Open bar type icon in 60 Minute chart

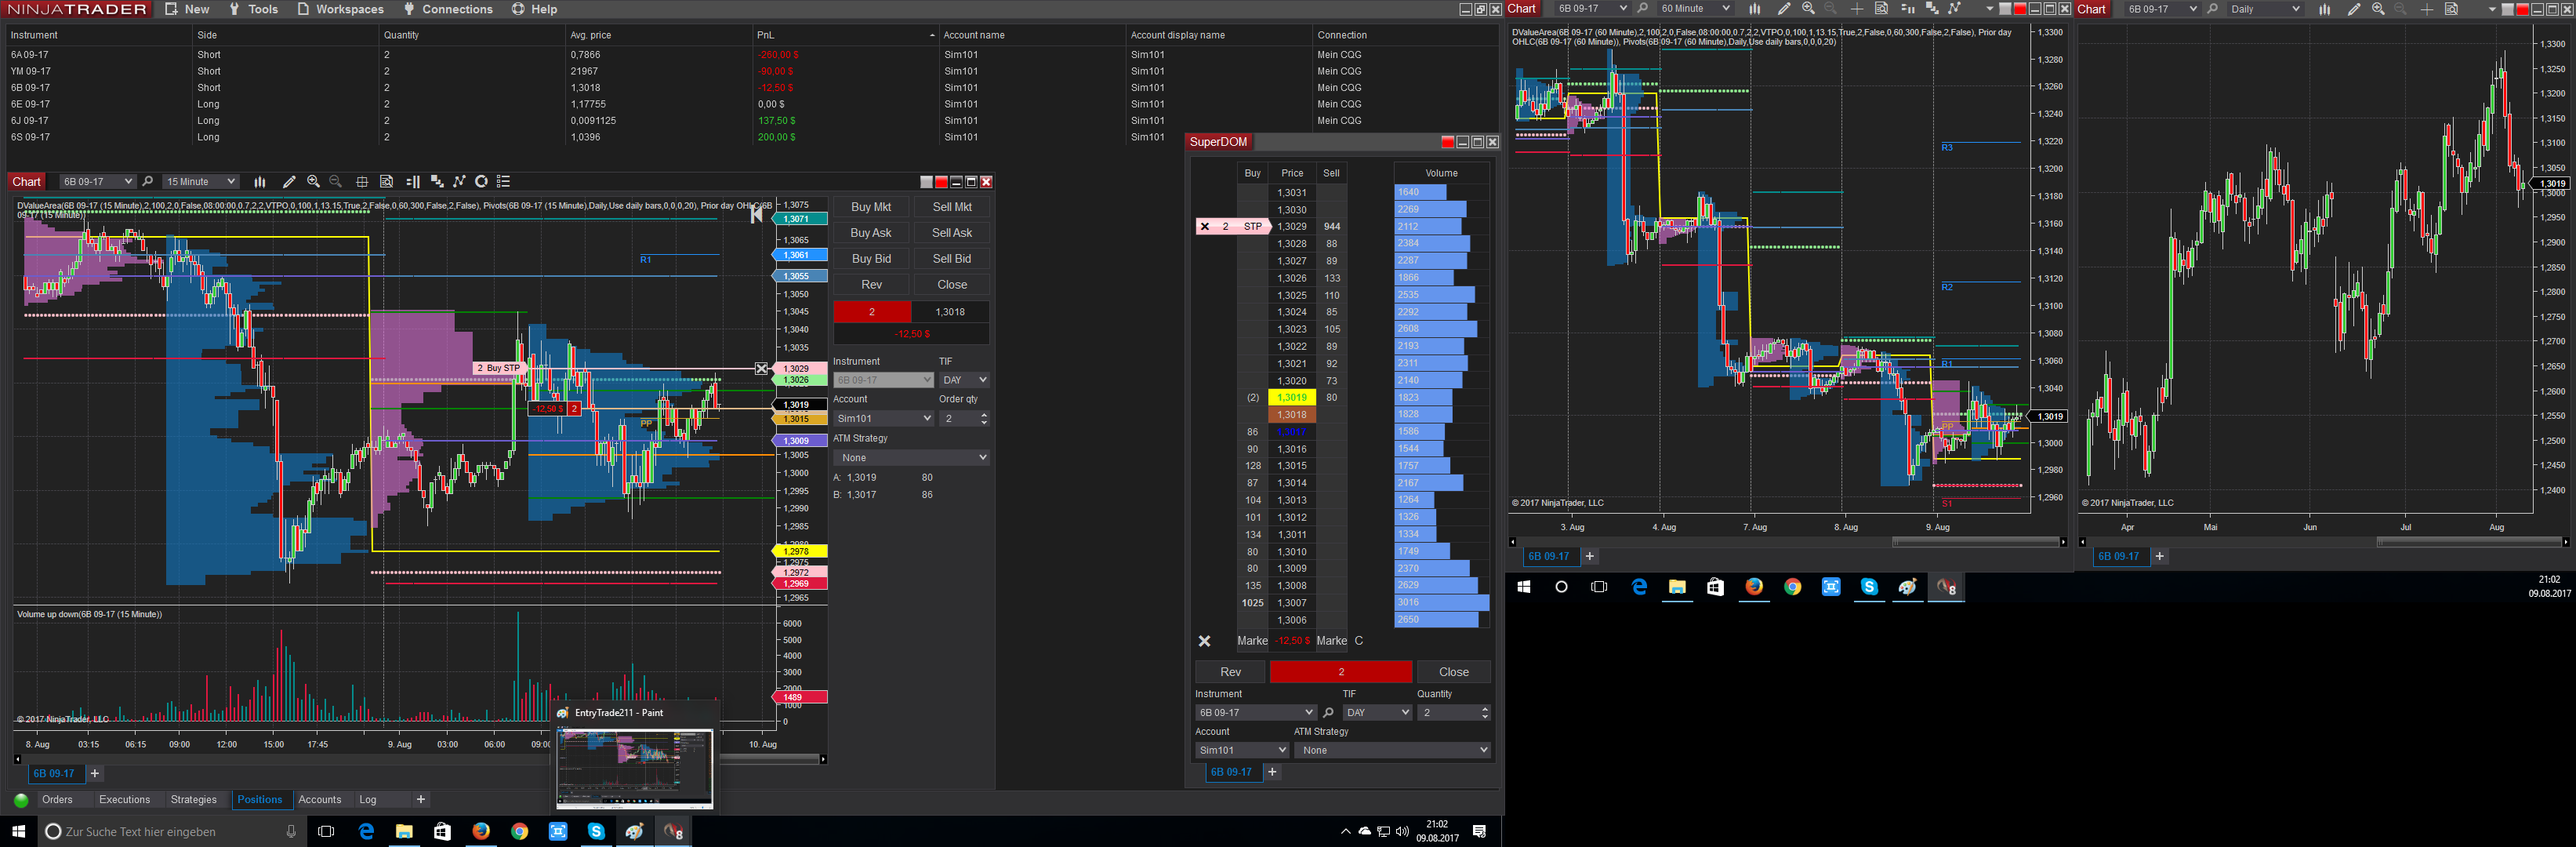1755,9
